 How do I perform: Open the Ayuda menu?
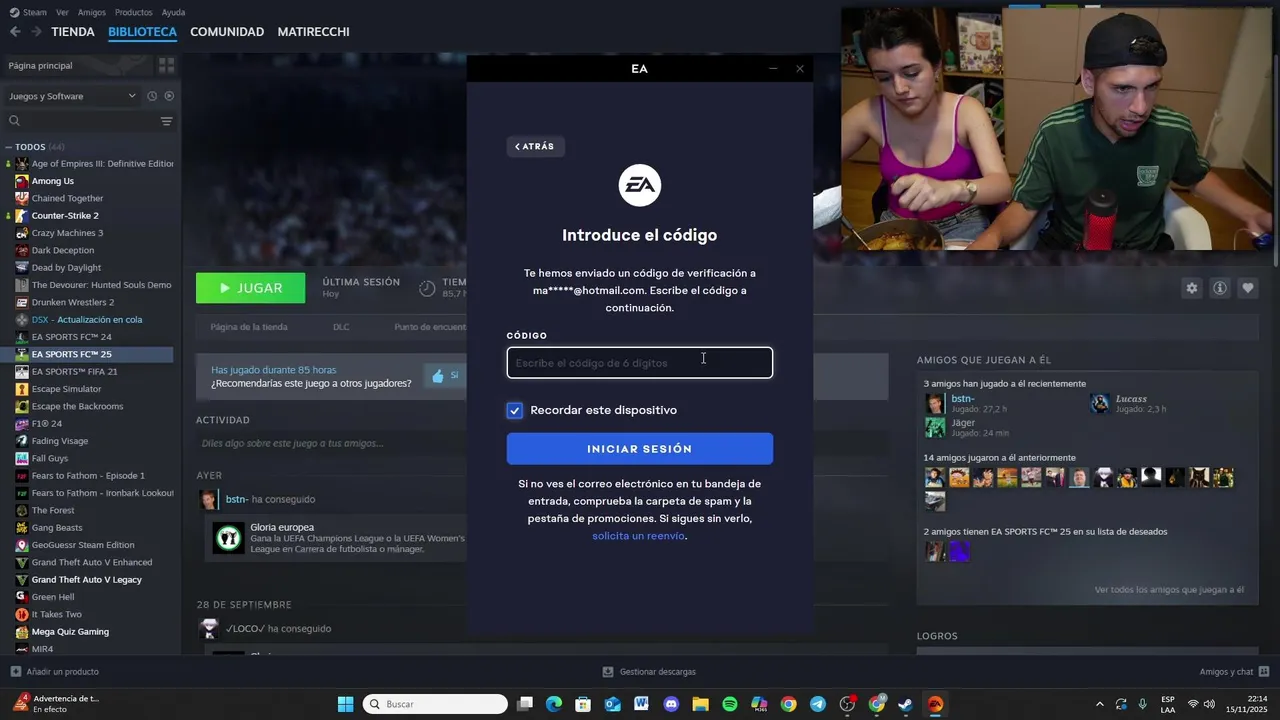click(173, 12)
